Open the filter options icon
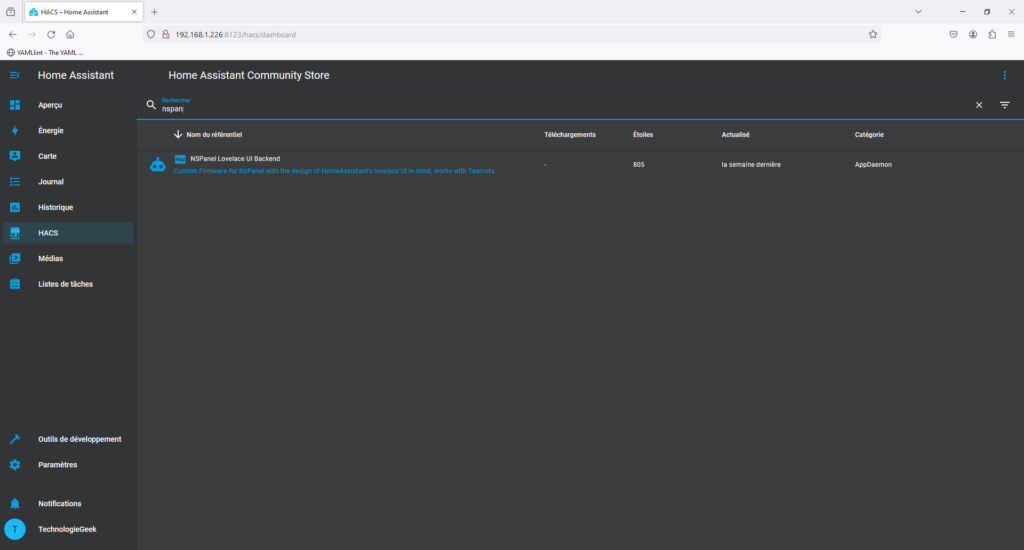The height and width of the screenshot is (550, 1024). 1004,105
